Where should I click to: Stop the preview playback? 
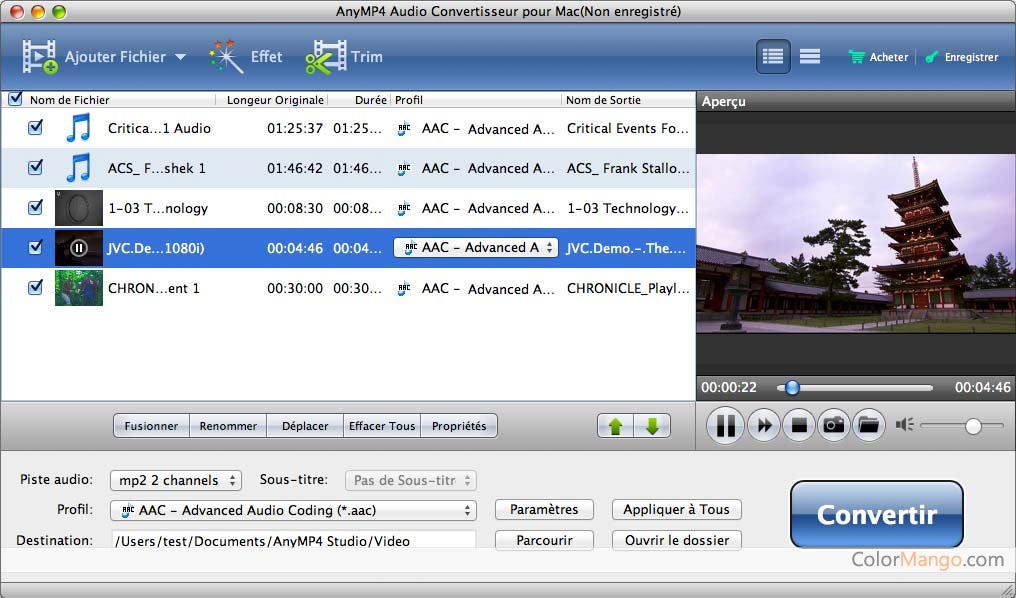799,425
